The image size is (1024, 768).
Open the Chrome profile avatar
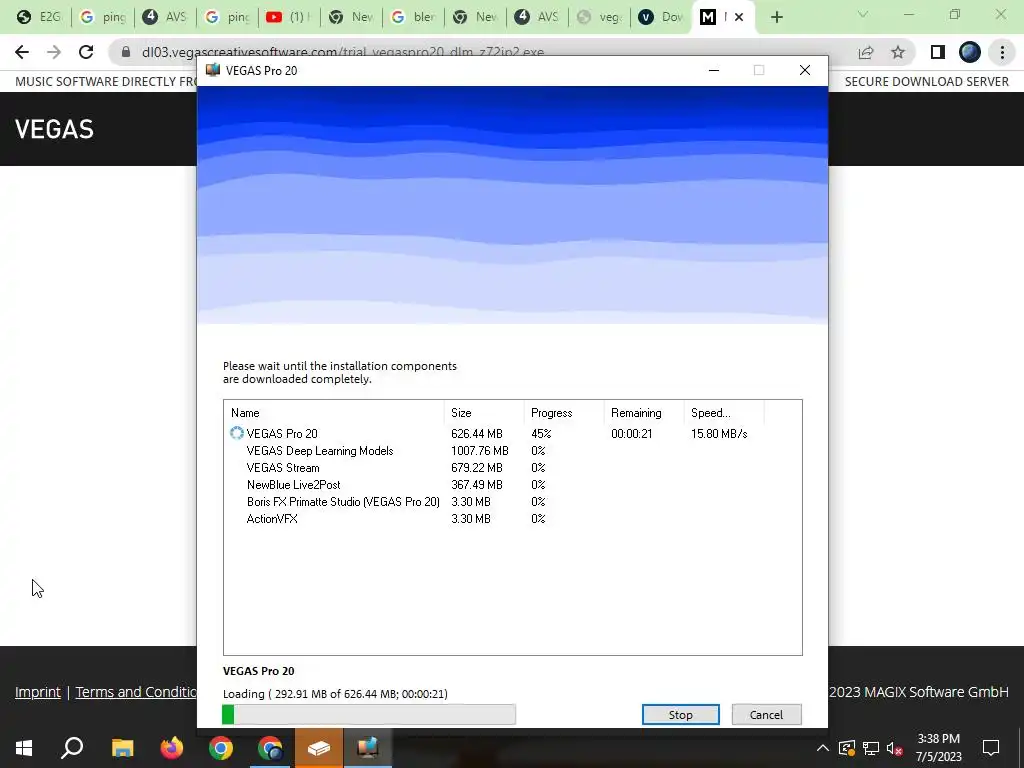(x=970, y=52)
